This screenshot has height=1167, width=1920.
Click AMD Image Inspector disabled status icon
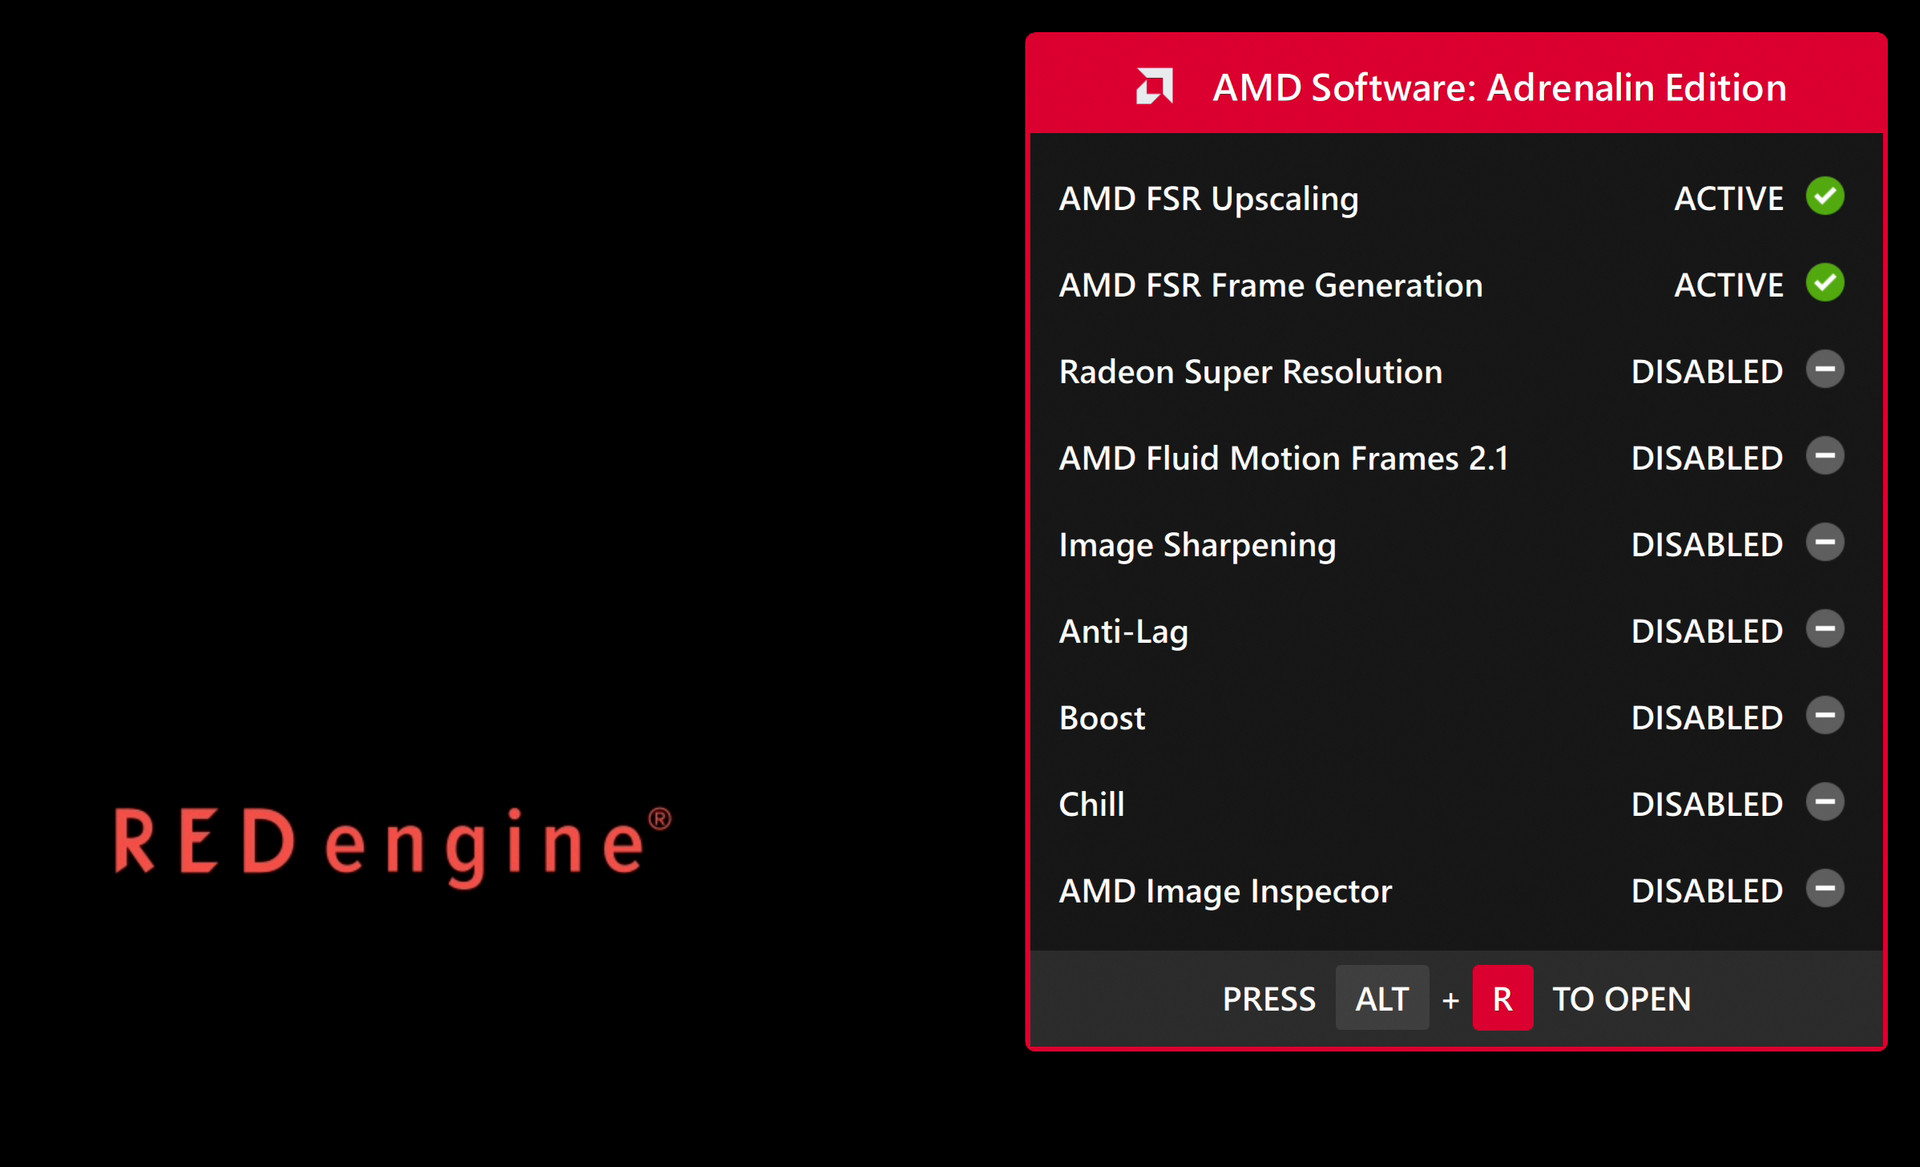point(1824,889)
